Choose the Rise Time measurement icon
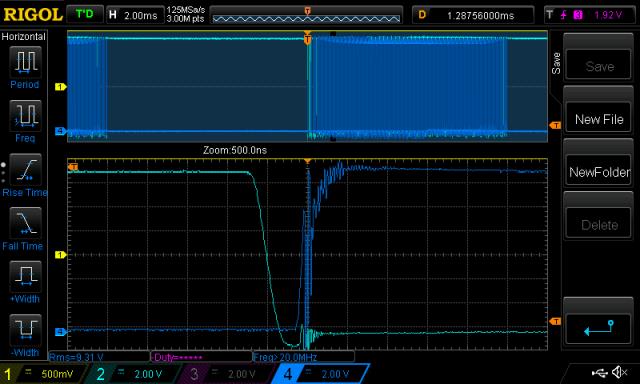 click(25, 169)
